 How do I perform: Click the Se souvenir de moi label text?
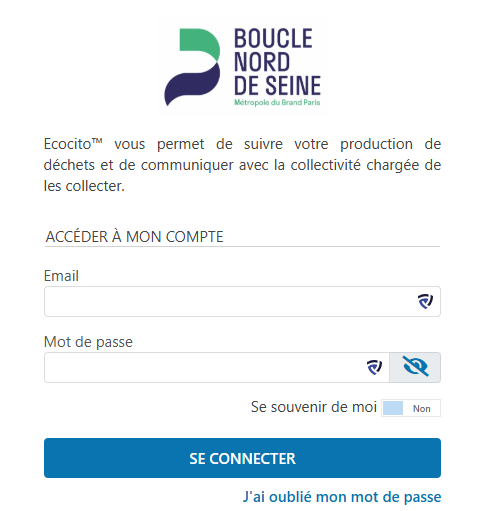[x=314, y=407]
